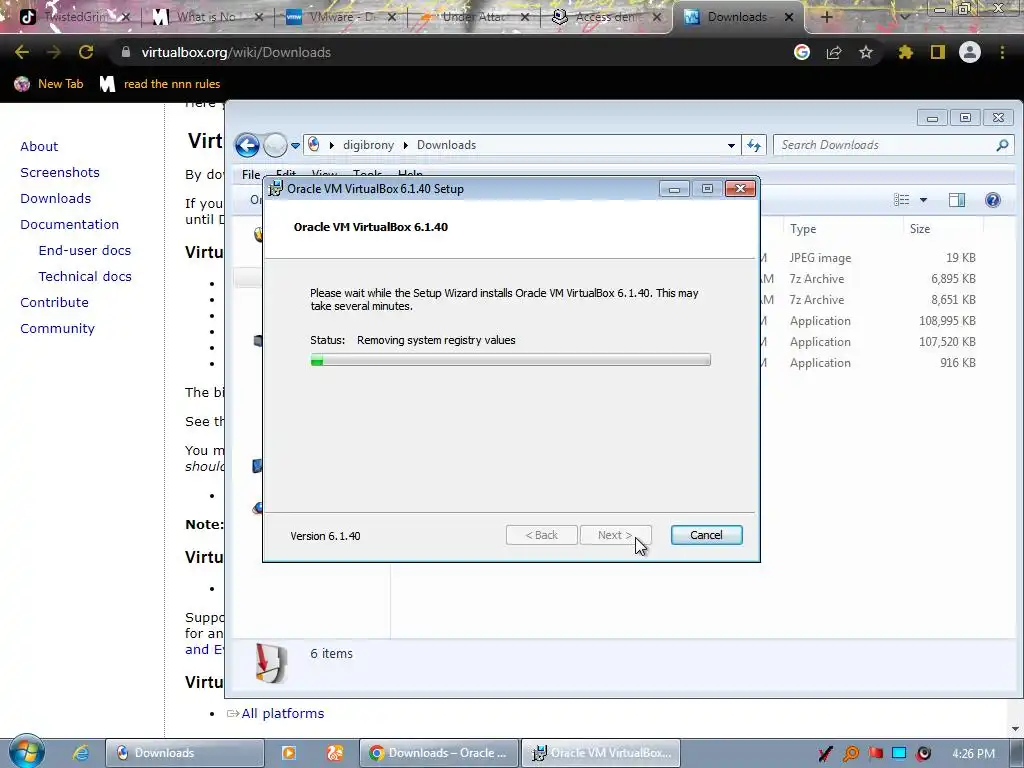Open the read the nnn rules bookmark

click(160, 84)
